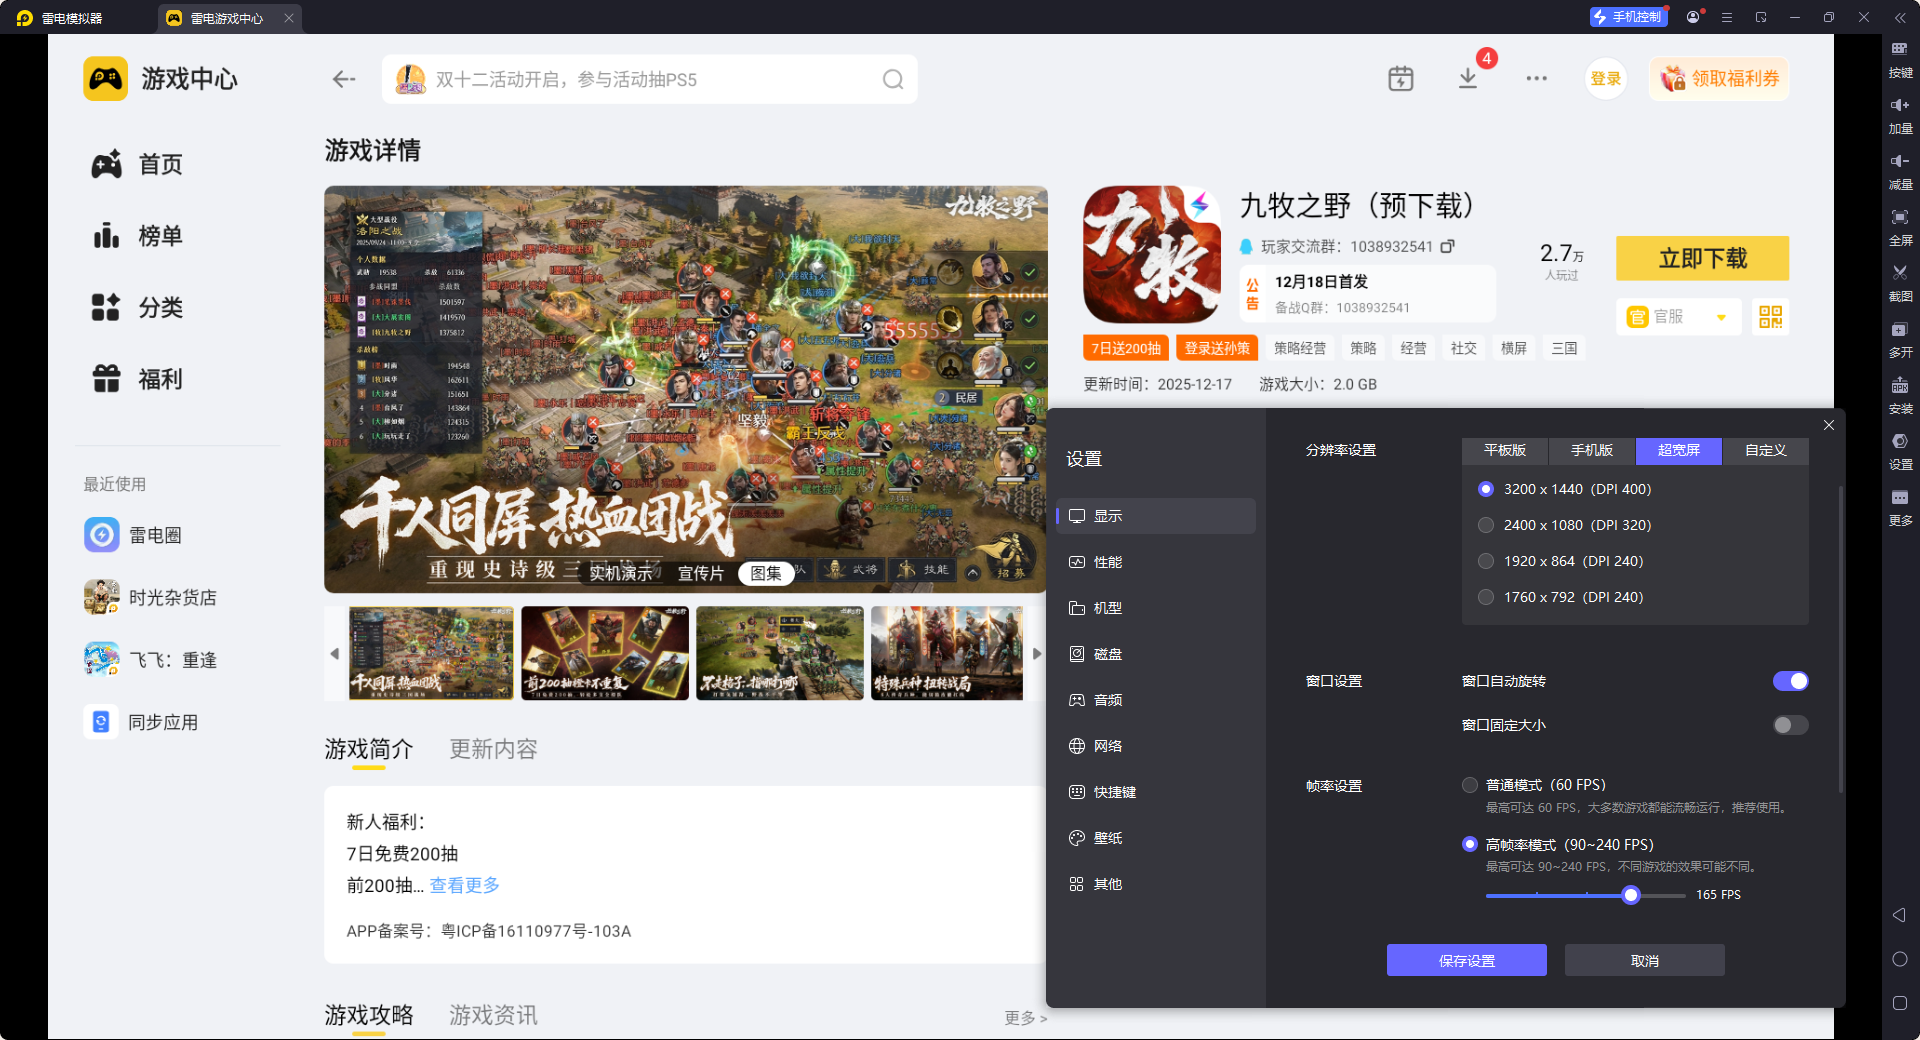Image resolution: width=1920 pixels, height=1040 pixels.
Task: Click the search magnifier icon
Action: [892, 80]
